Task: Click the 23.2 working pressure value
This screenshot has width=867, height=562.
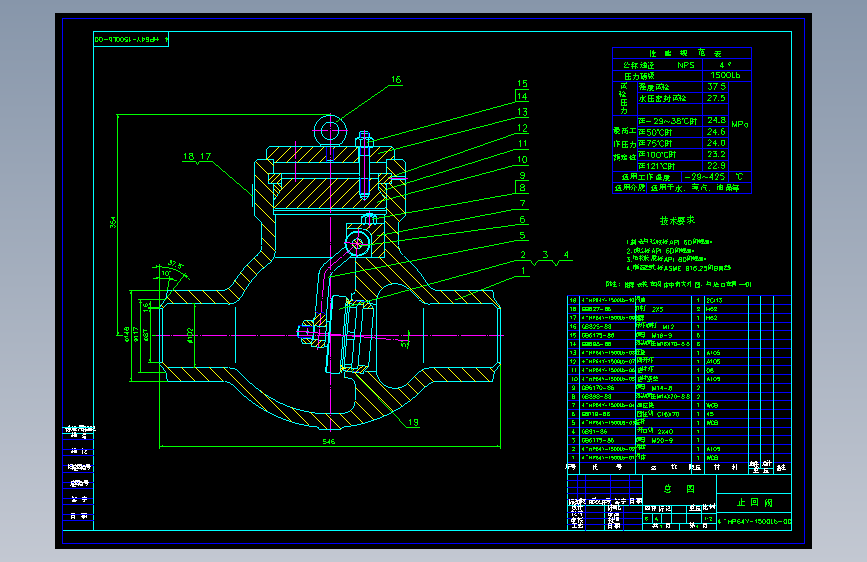Action: click(x=716, y=154)
